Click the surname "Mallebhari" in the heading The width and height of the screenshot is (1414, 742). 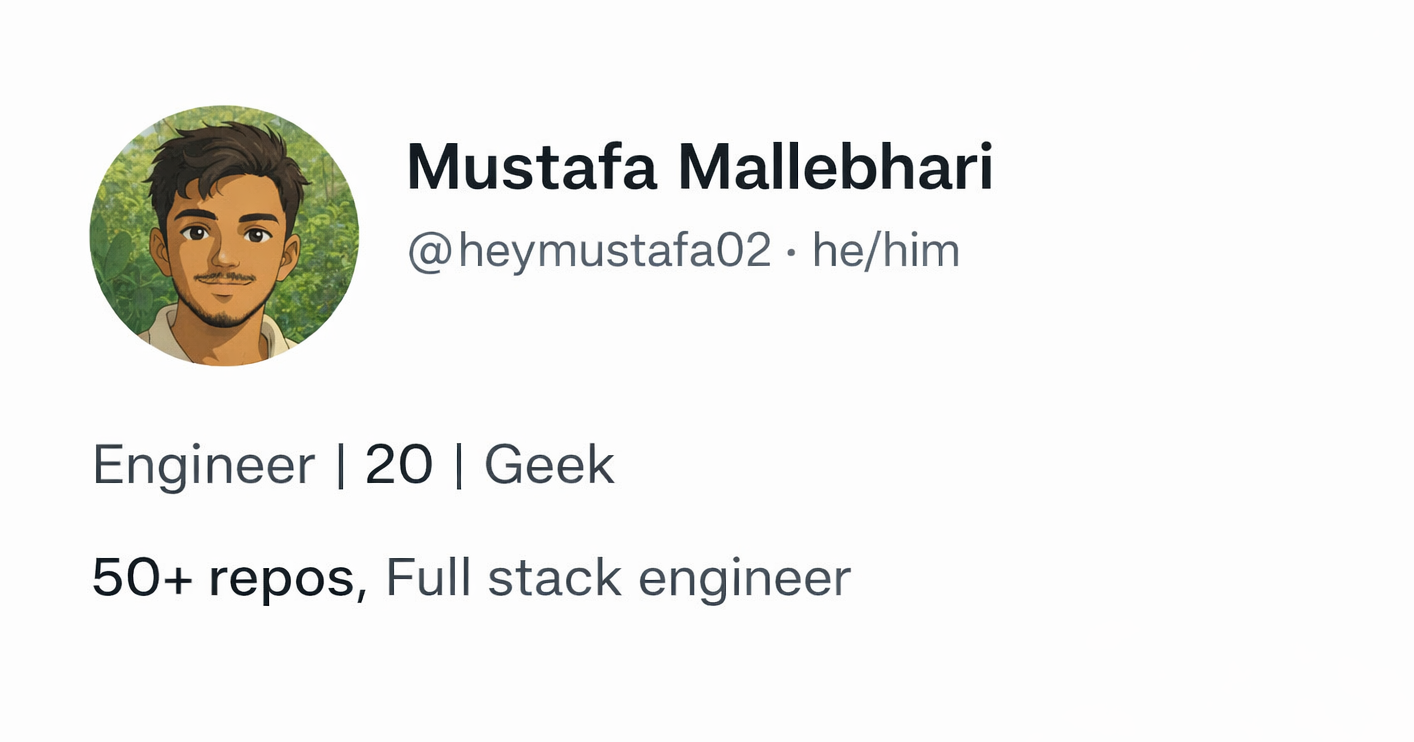tap(836, 167)
